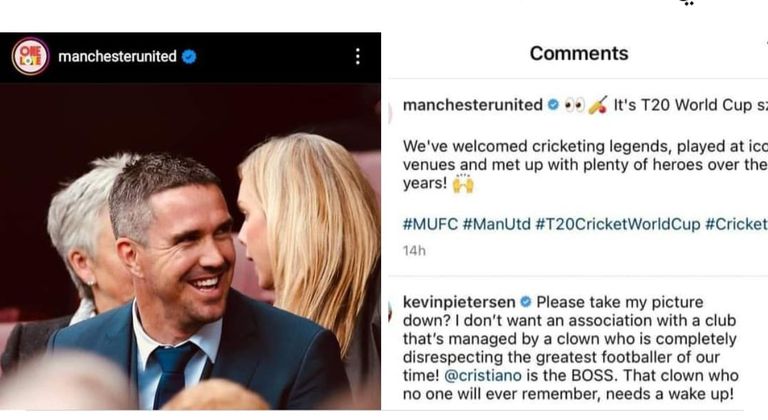This screenshot has width=768, height=420.
Task: Click the 14h timestamp under caption
Action: click(x=414, y=250)
